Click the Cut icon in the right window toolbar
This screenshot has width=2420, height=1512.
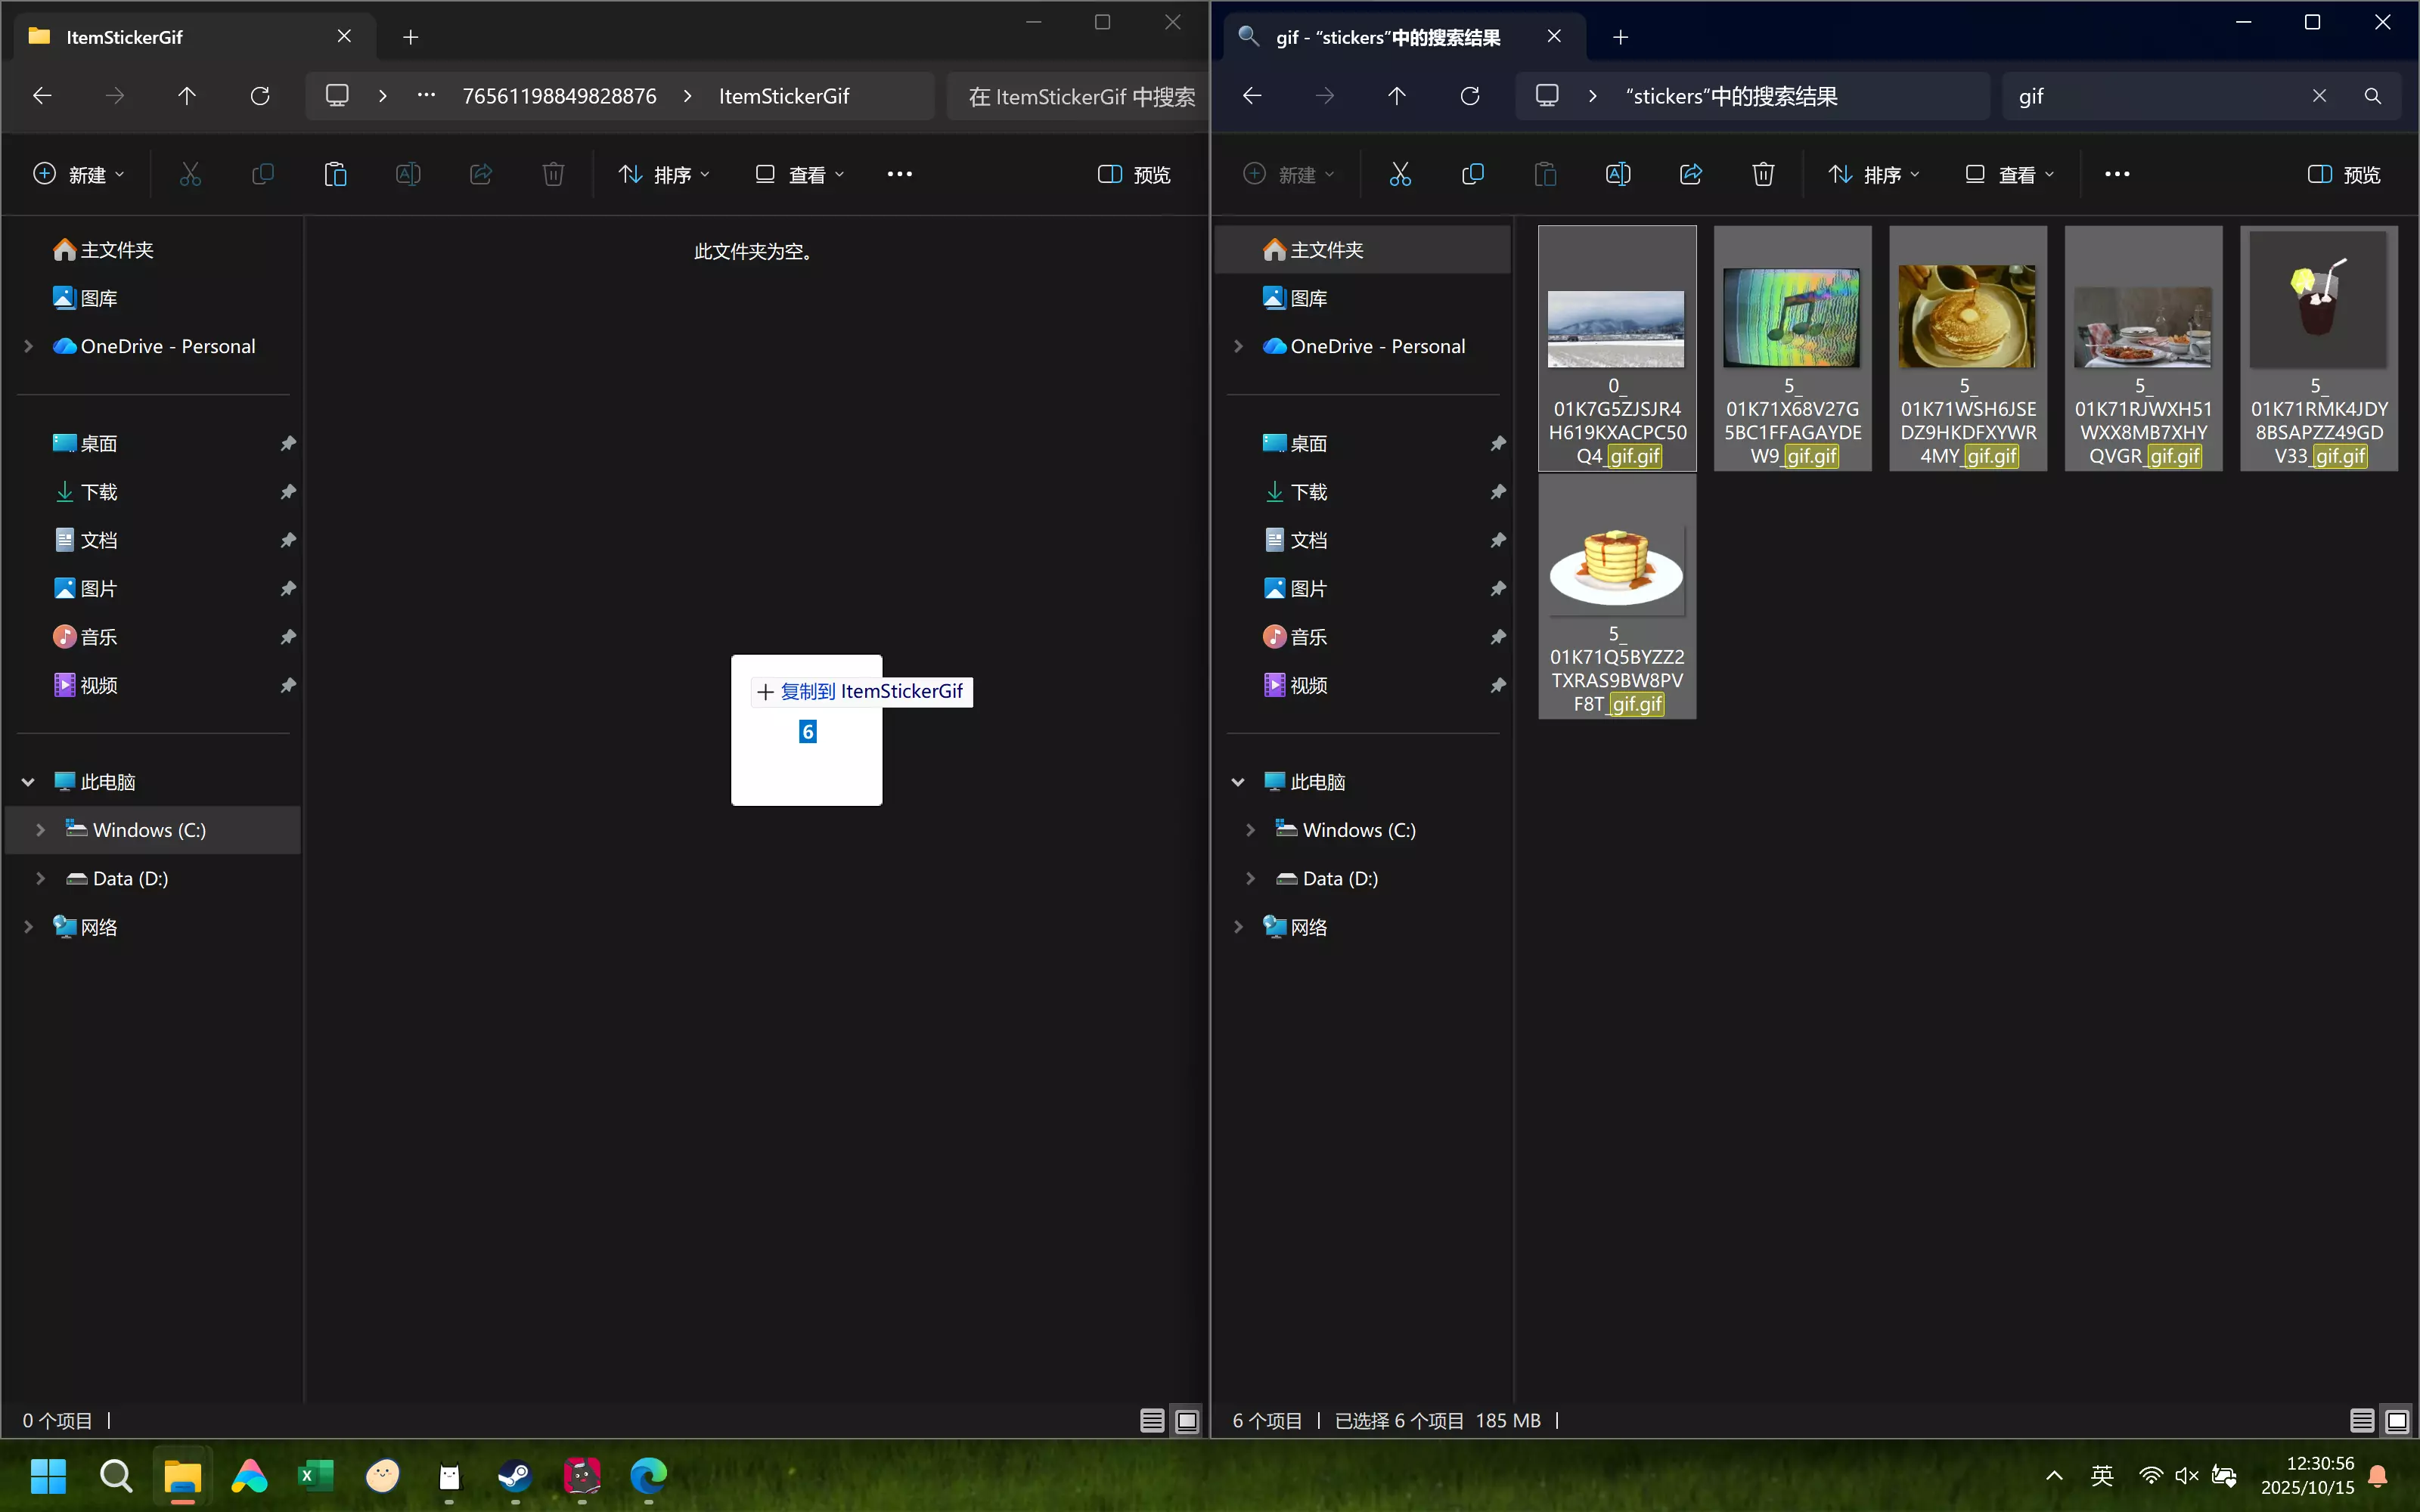(x=1400, y=174)
